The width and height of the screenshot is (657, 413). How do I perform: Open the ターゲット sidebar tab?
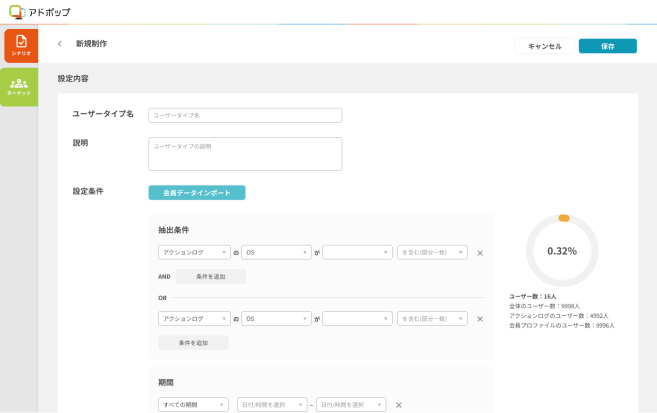pos(19,87)
